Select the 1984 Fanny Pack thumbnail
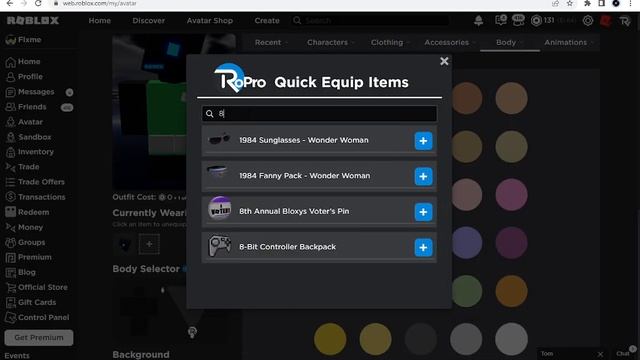640x360 pixels. pyautogui.click(x=218, y=172)
